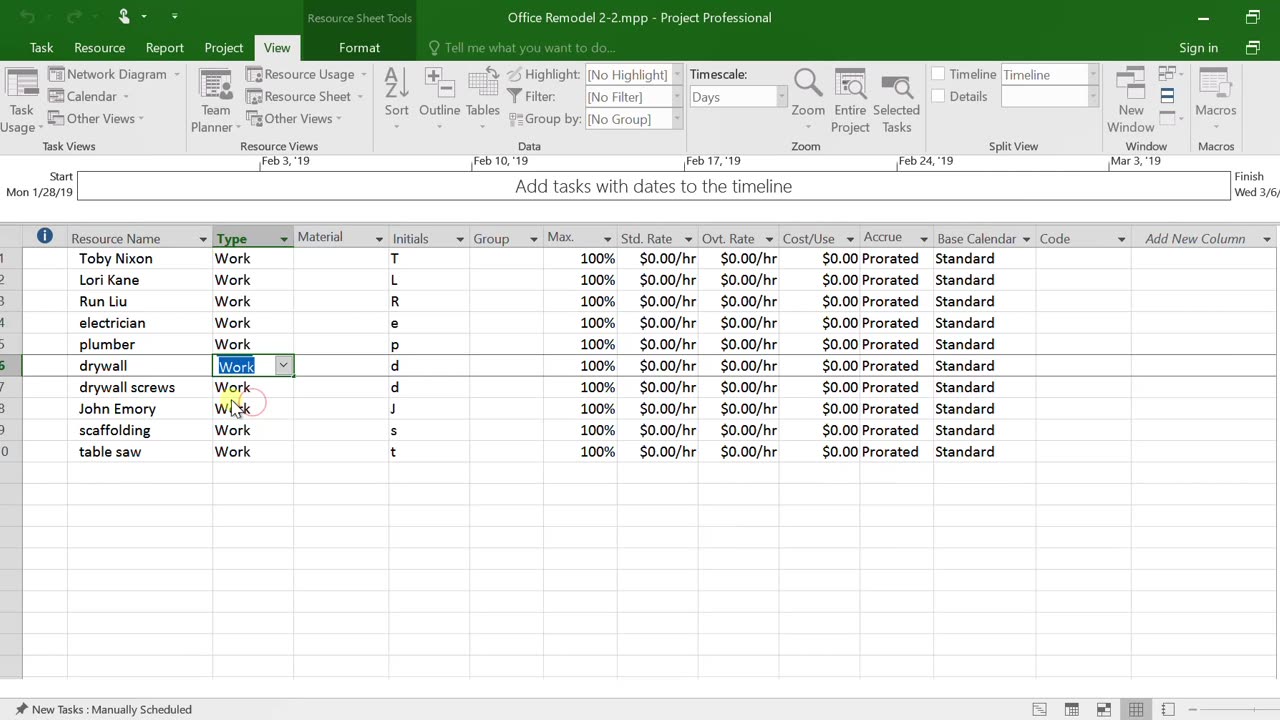
Task: Open the Tables menu
Action: click(x=482, y=99)
